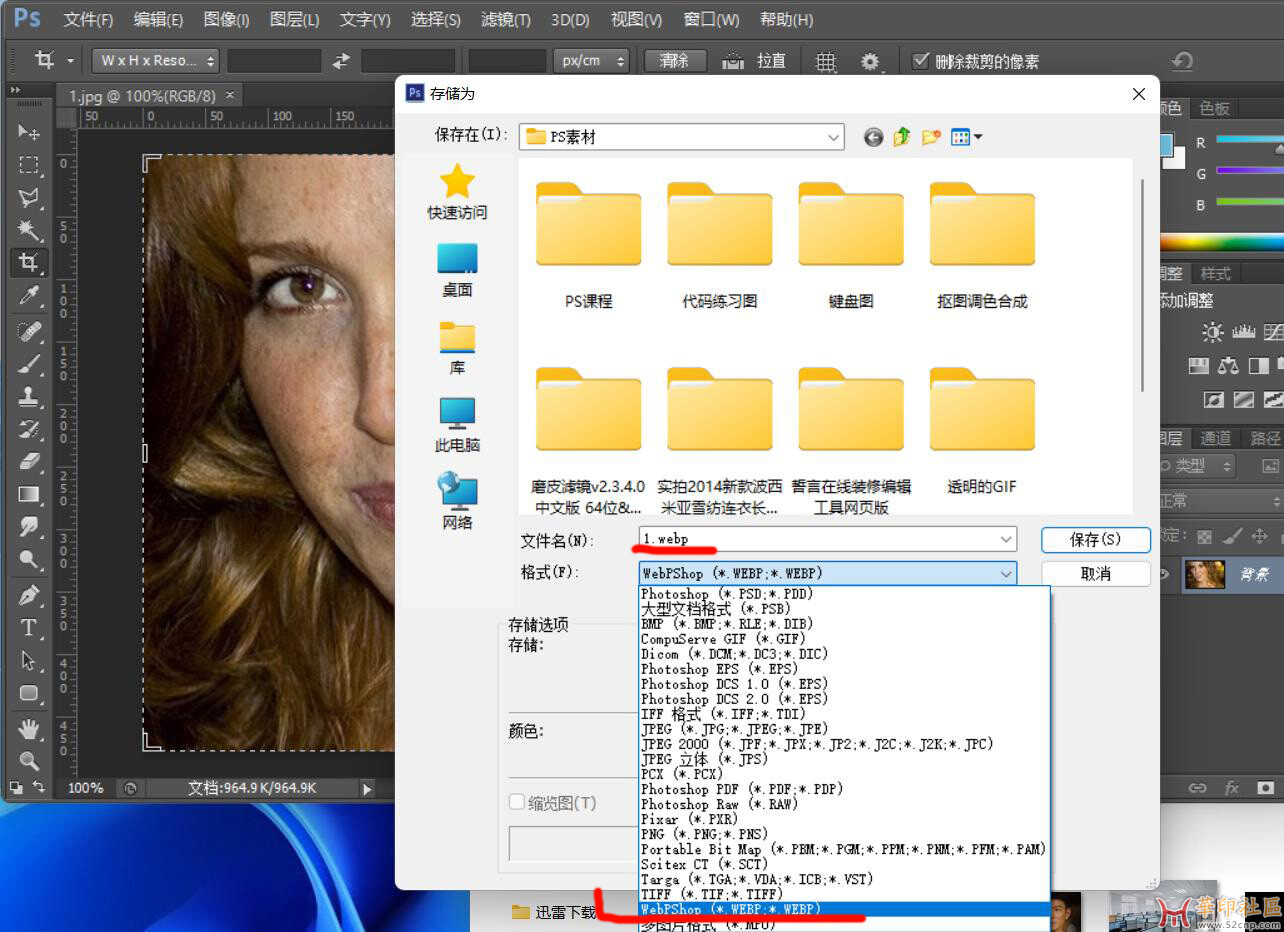Open the save location dropdown
1284x932 pixels.
(834, 137)
